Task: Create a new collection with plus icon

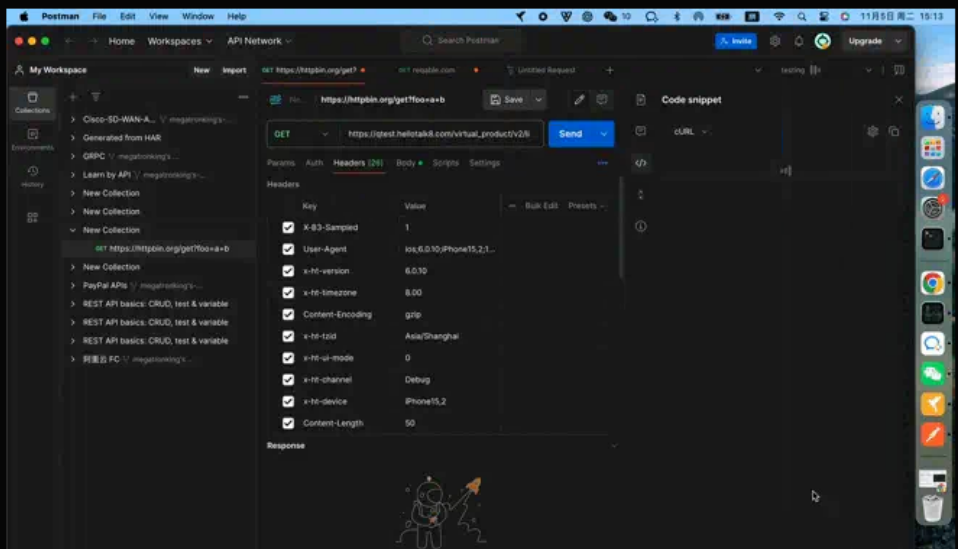Action: [x=73, y=97]
